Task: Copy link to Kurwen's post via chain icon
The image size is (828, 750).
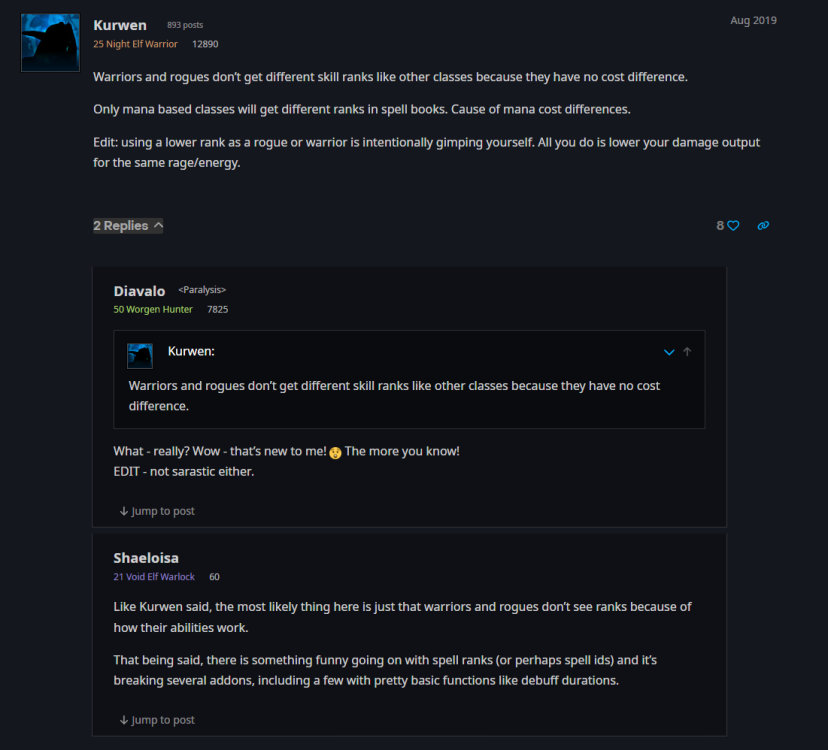Action: pyautogui.click(x=763, y=226)
